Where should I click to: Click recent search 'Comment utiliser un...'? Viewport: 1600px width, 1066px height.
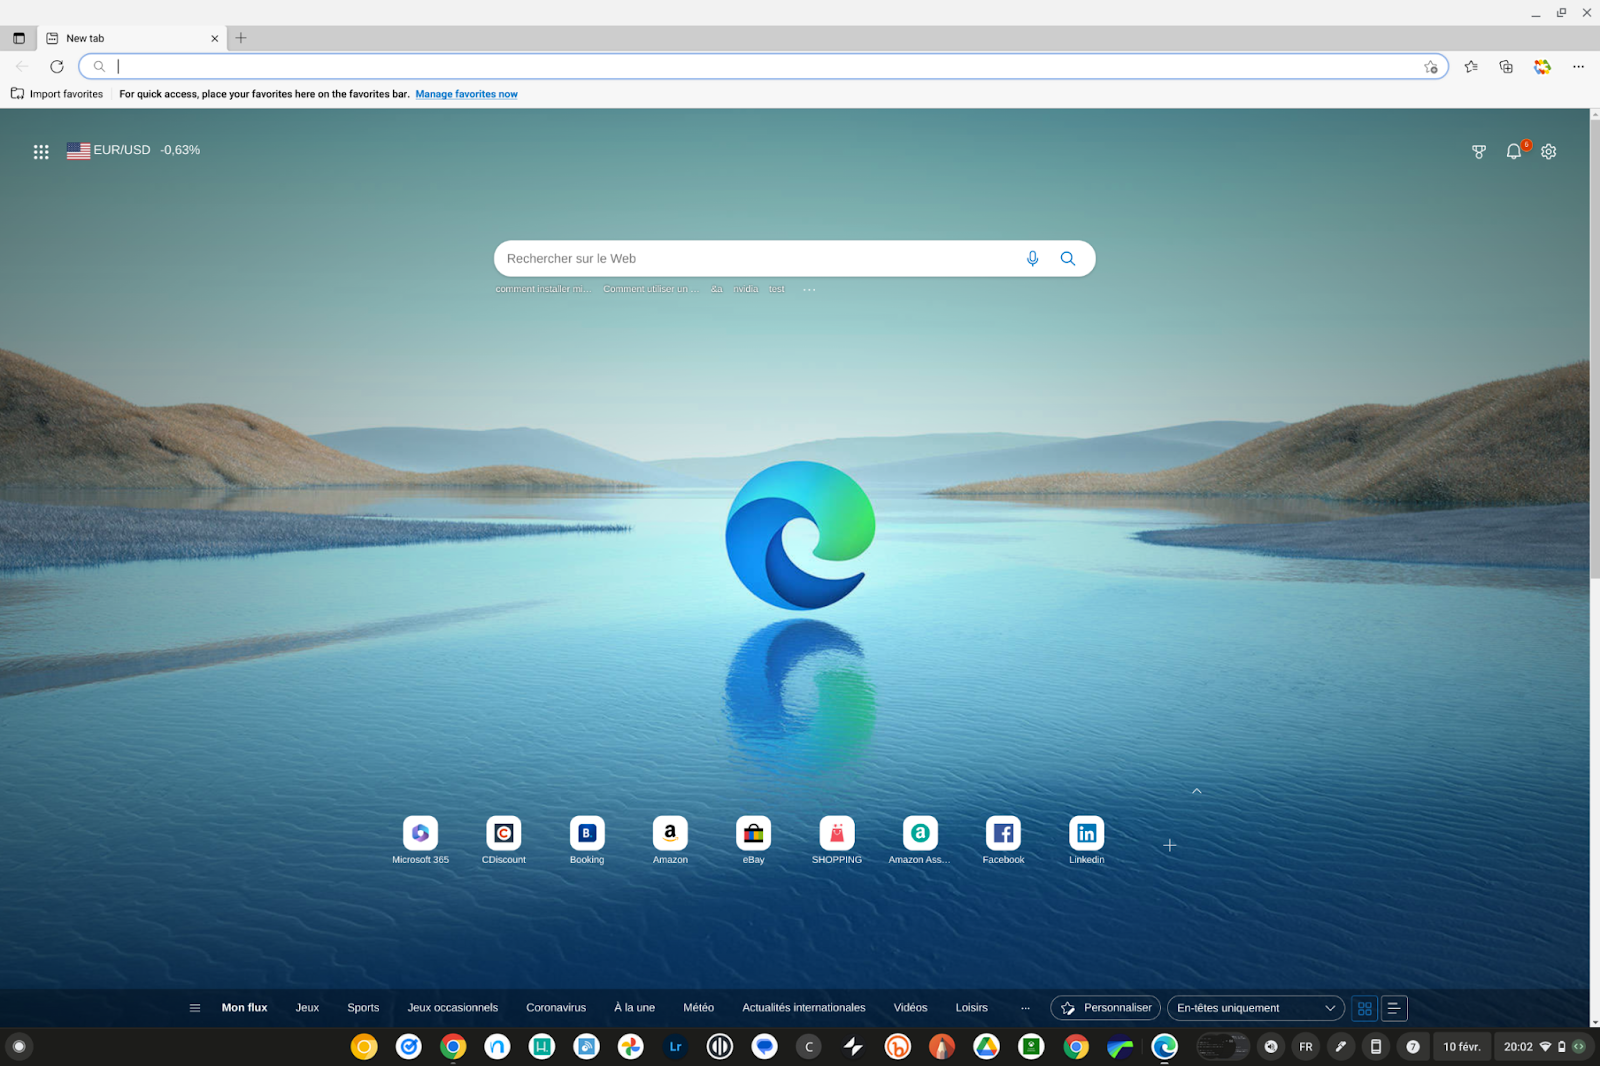click(x=651, y=290)
